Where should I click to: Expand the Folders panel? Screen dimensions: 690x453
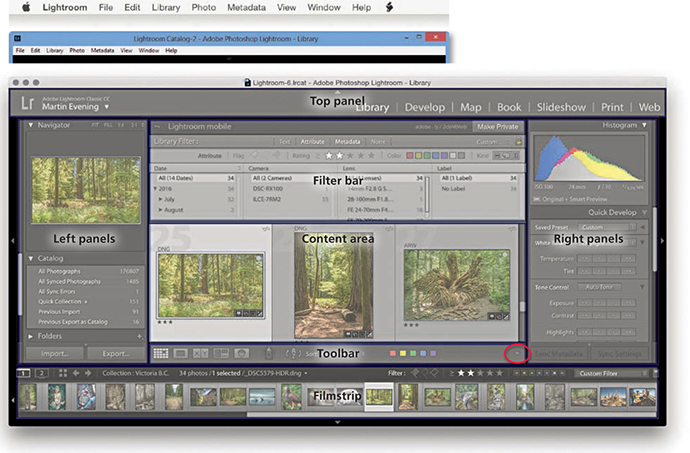30,336
